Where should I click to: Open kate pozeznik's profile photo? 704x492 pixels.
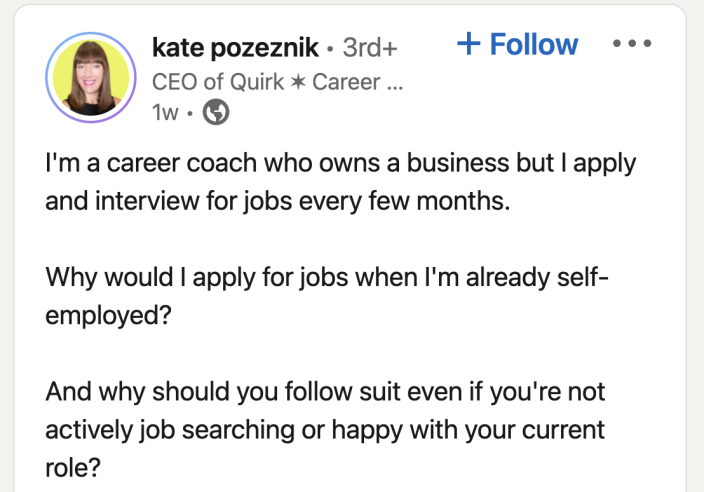89,75
